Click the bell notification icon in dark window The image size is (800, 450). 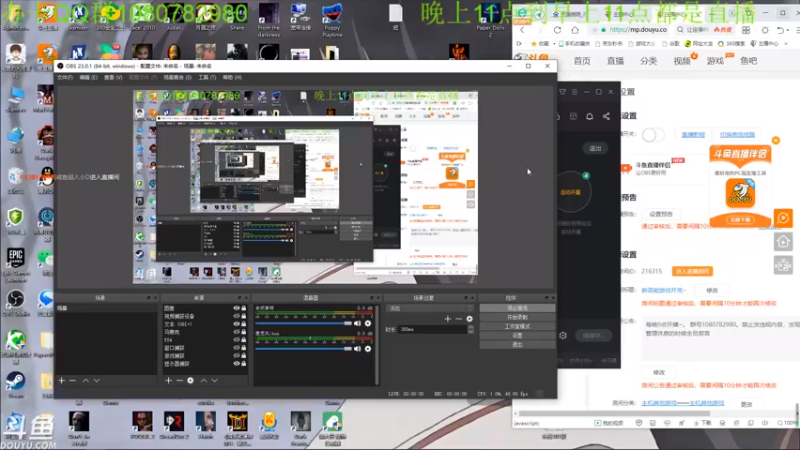[589, 116]
